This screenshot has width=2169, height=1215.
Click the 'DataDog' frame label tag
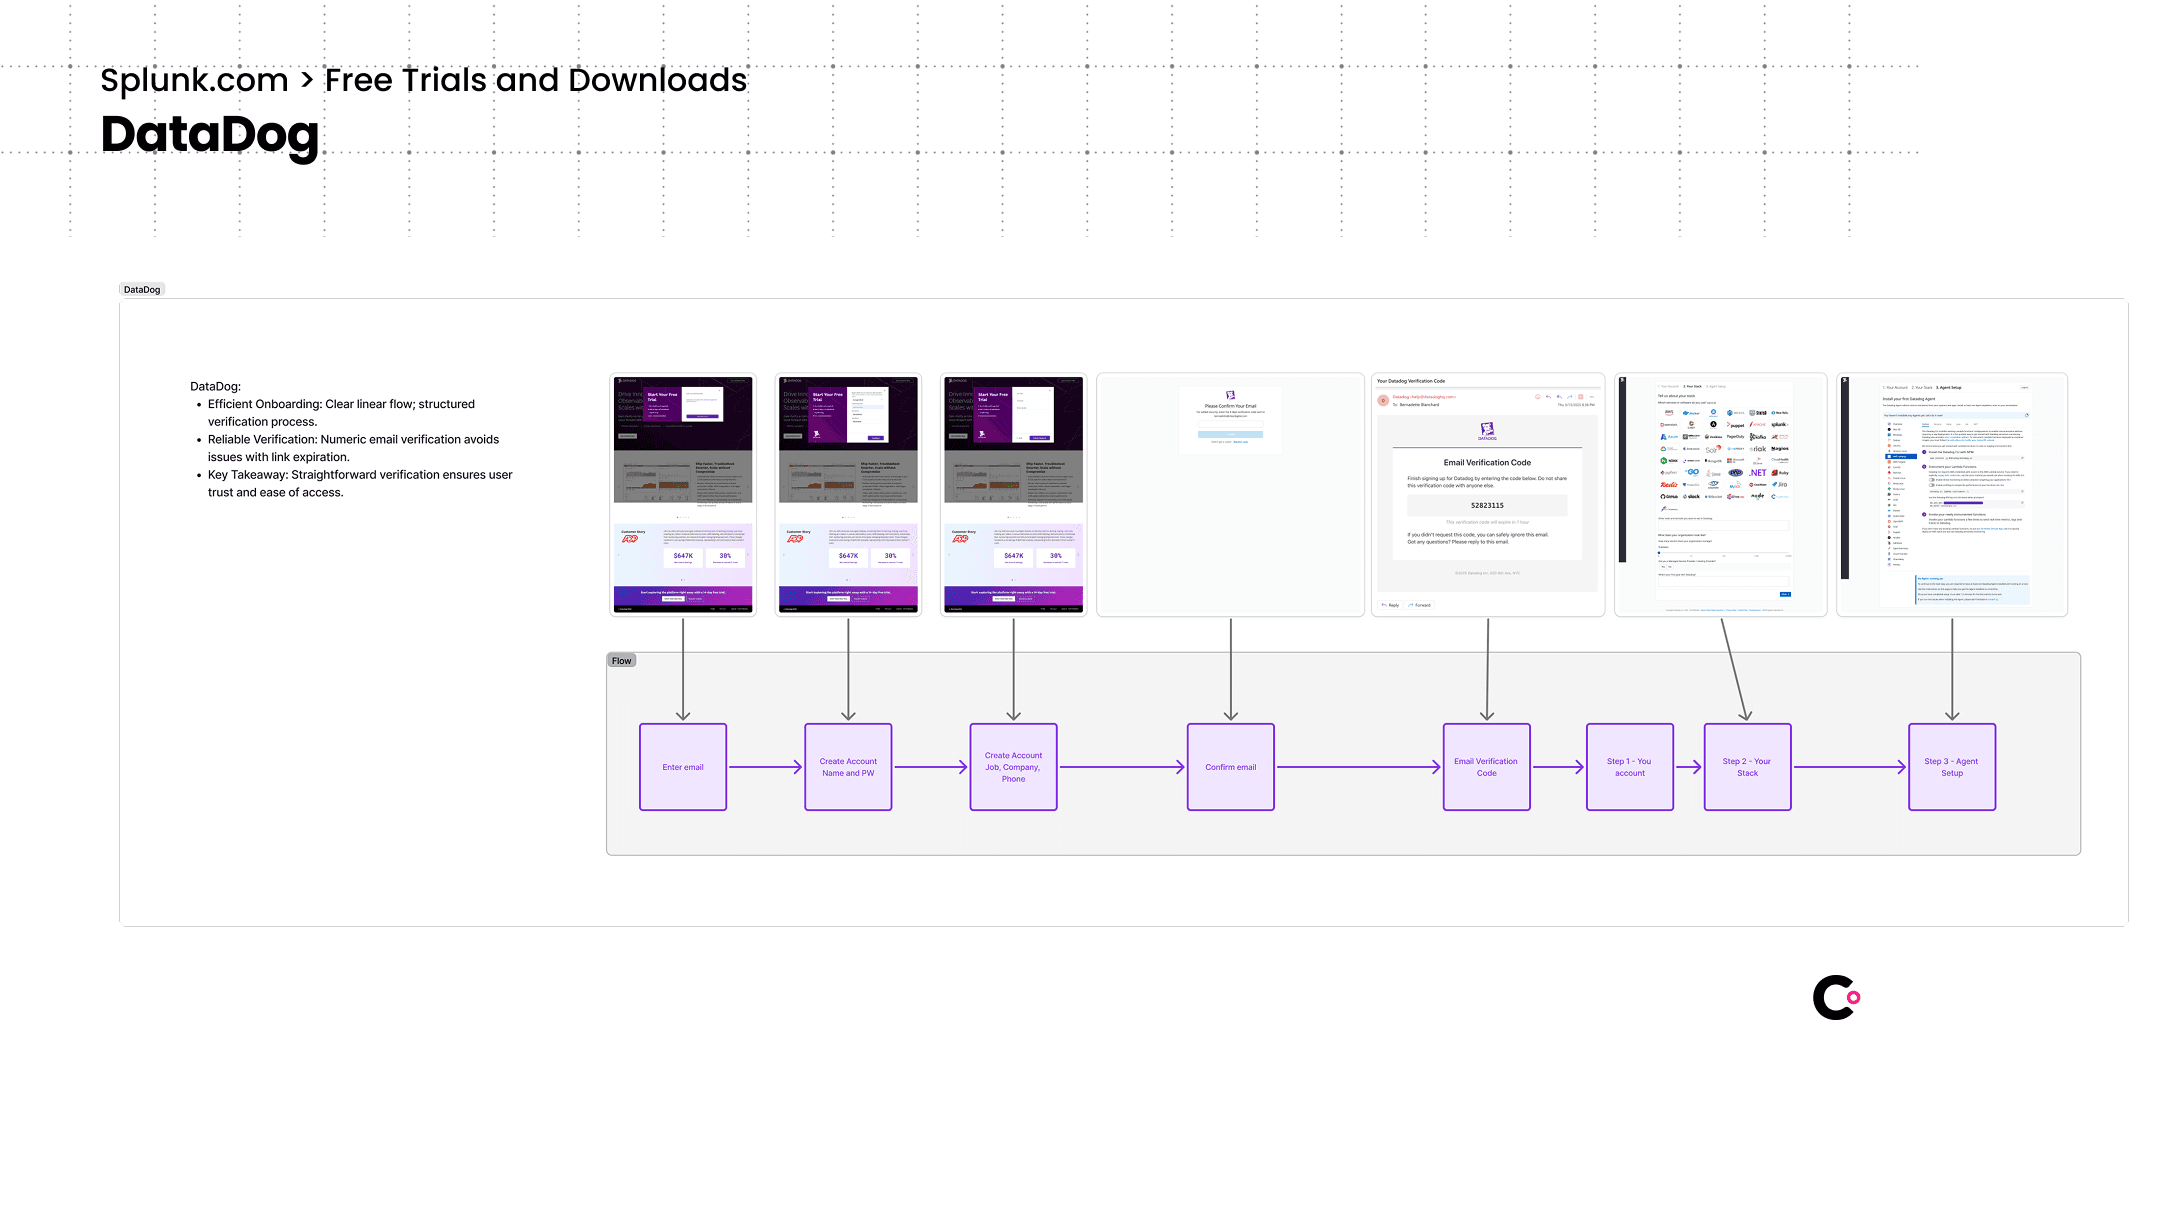[x=142, y=290]
